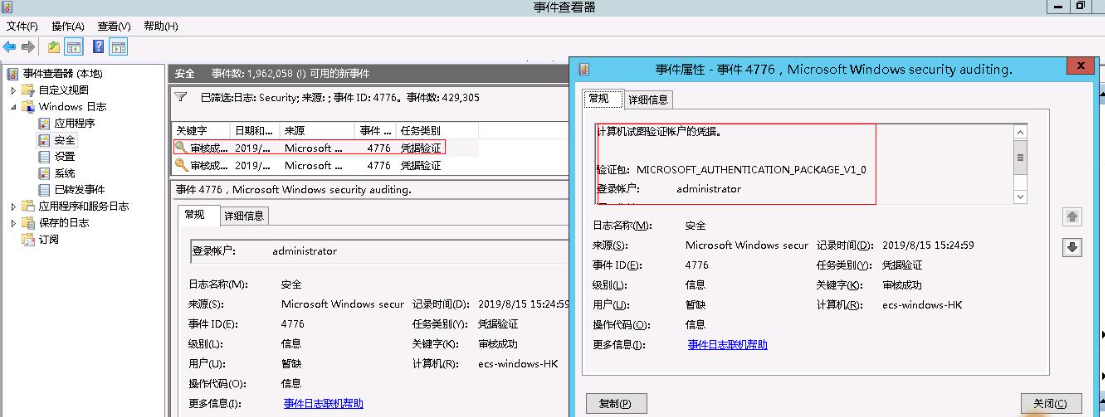The image size is (1105, 417).
Task: Switch to 详细信息 tab in main preview pane
Action: pos(244,216)
